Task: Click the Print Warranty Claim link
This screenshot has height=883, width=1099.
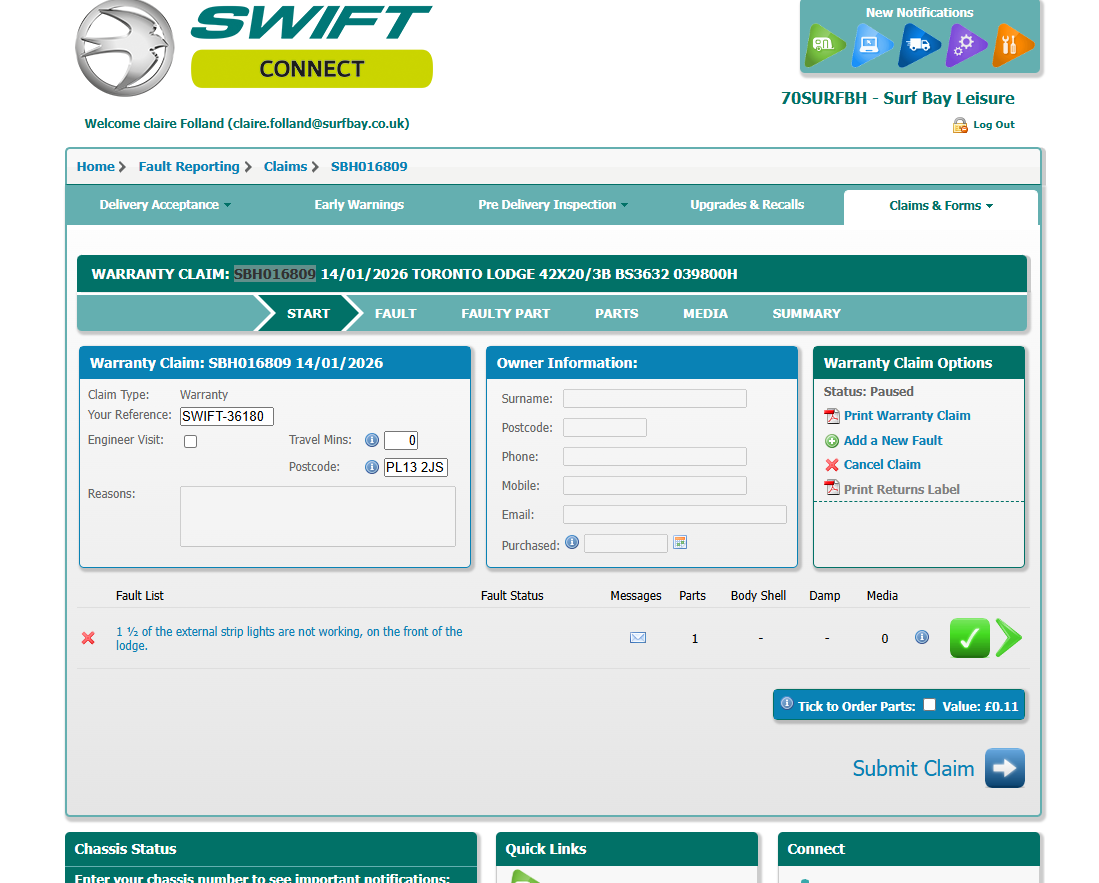Action: (906, 416)
